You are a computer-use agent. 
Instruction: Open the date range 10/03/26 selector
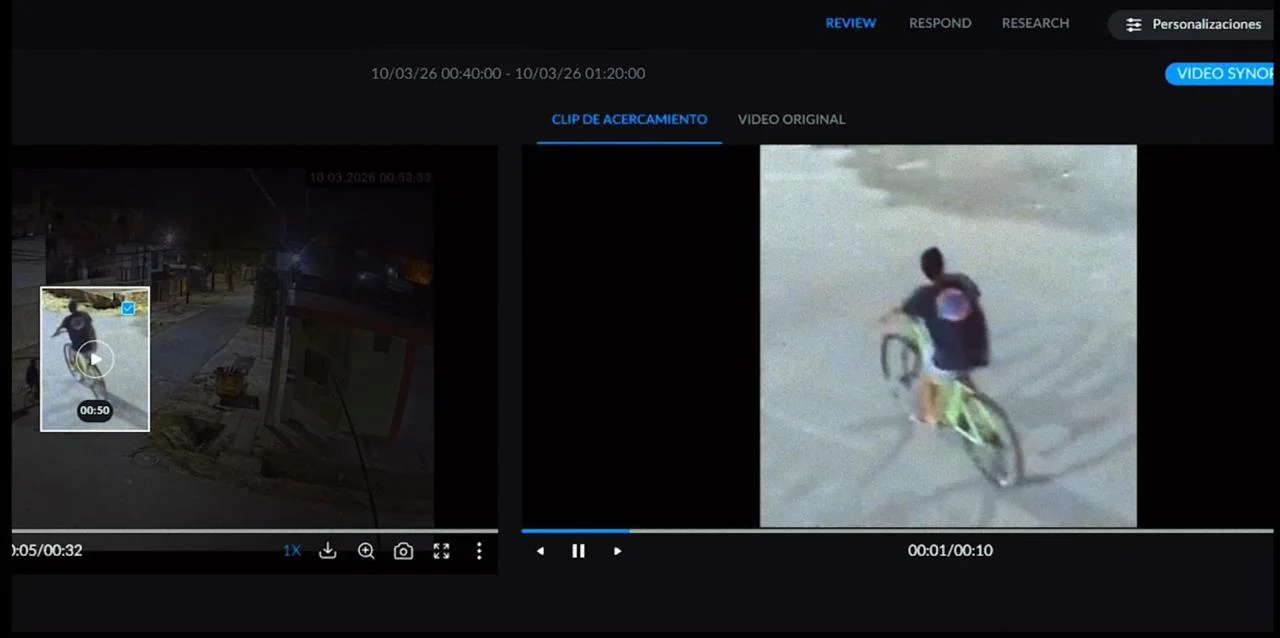point(507,73)
